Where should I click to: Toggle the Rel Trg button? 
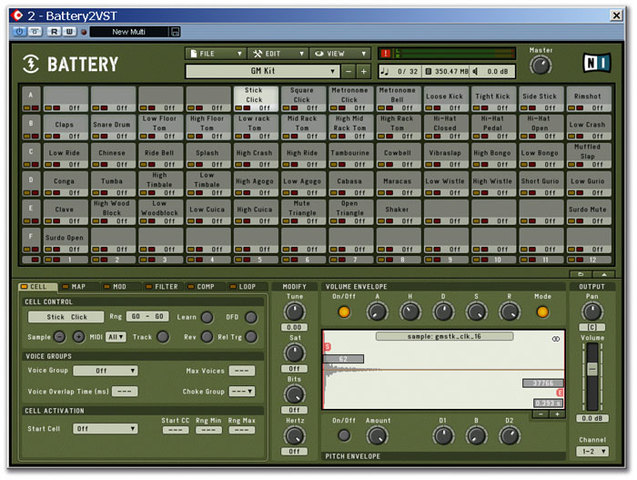pos(251,337)
